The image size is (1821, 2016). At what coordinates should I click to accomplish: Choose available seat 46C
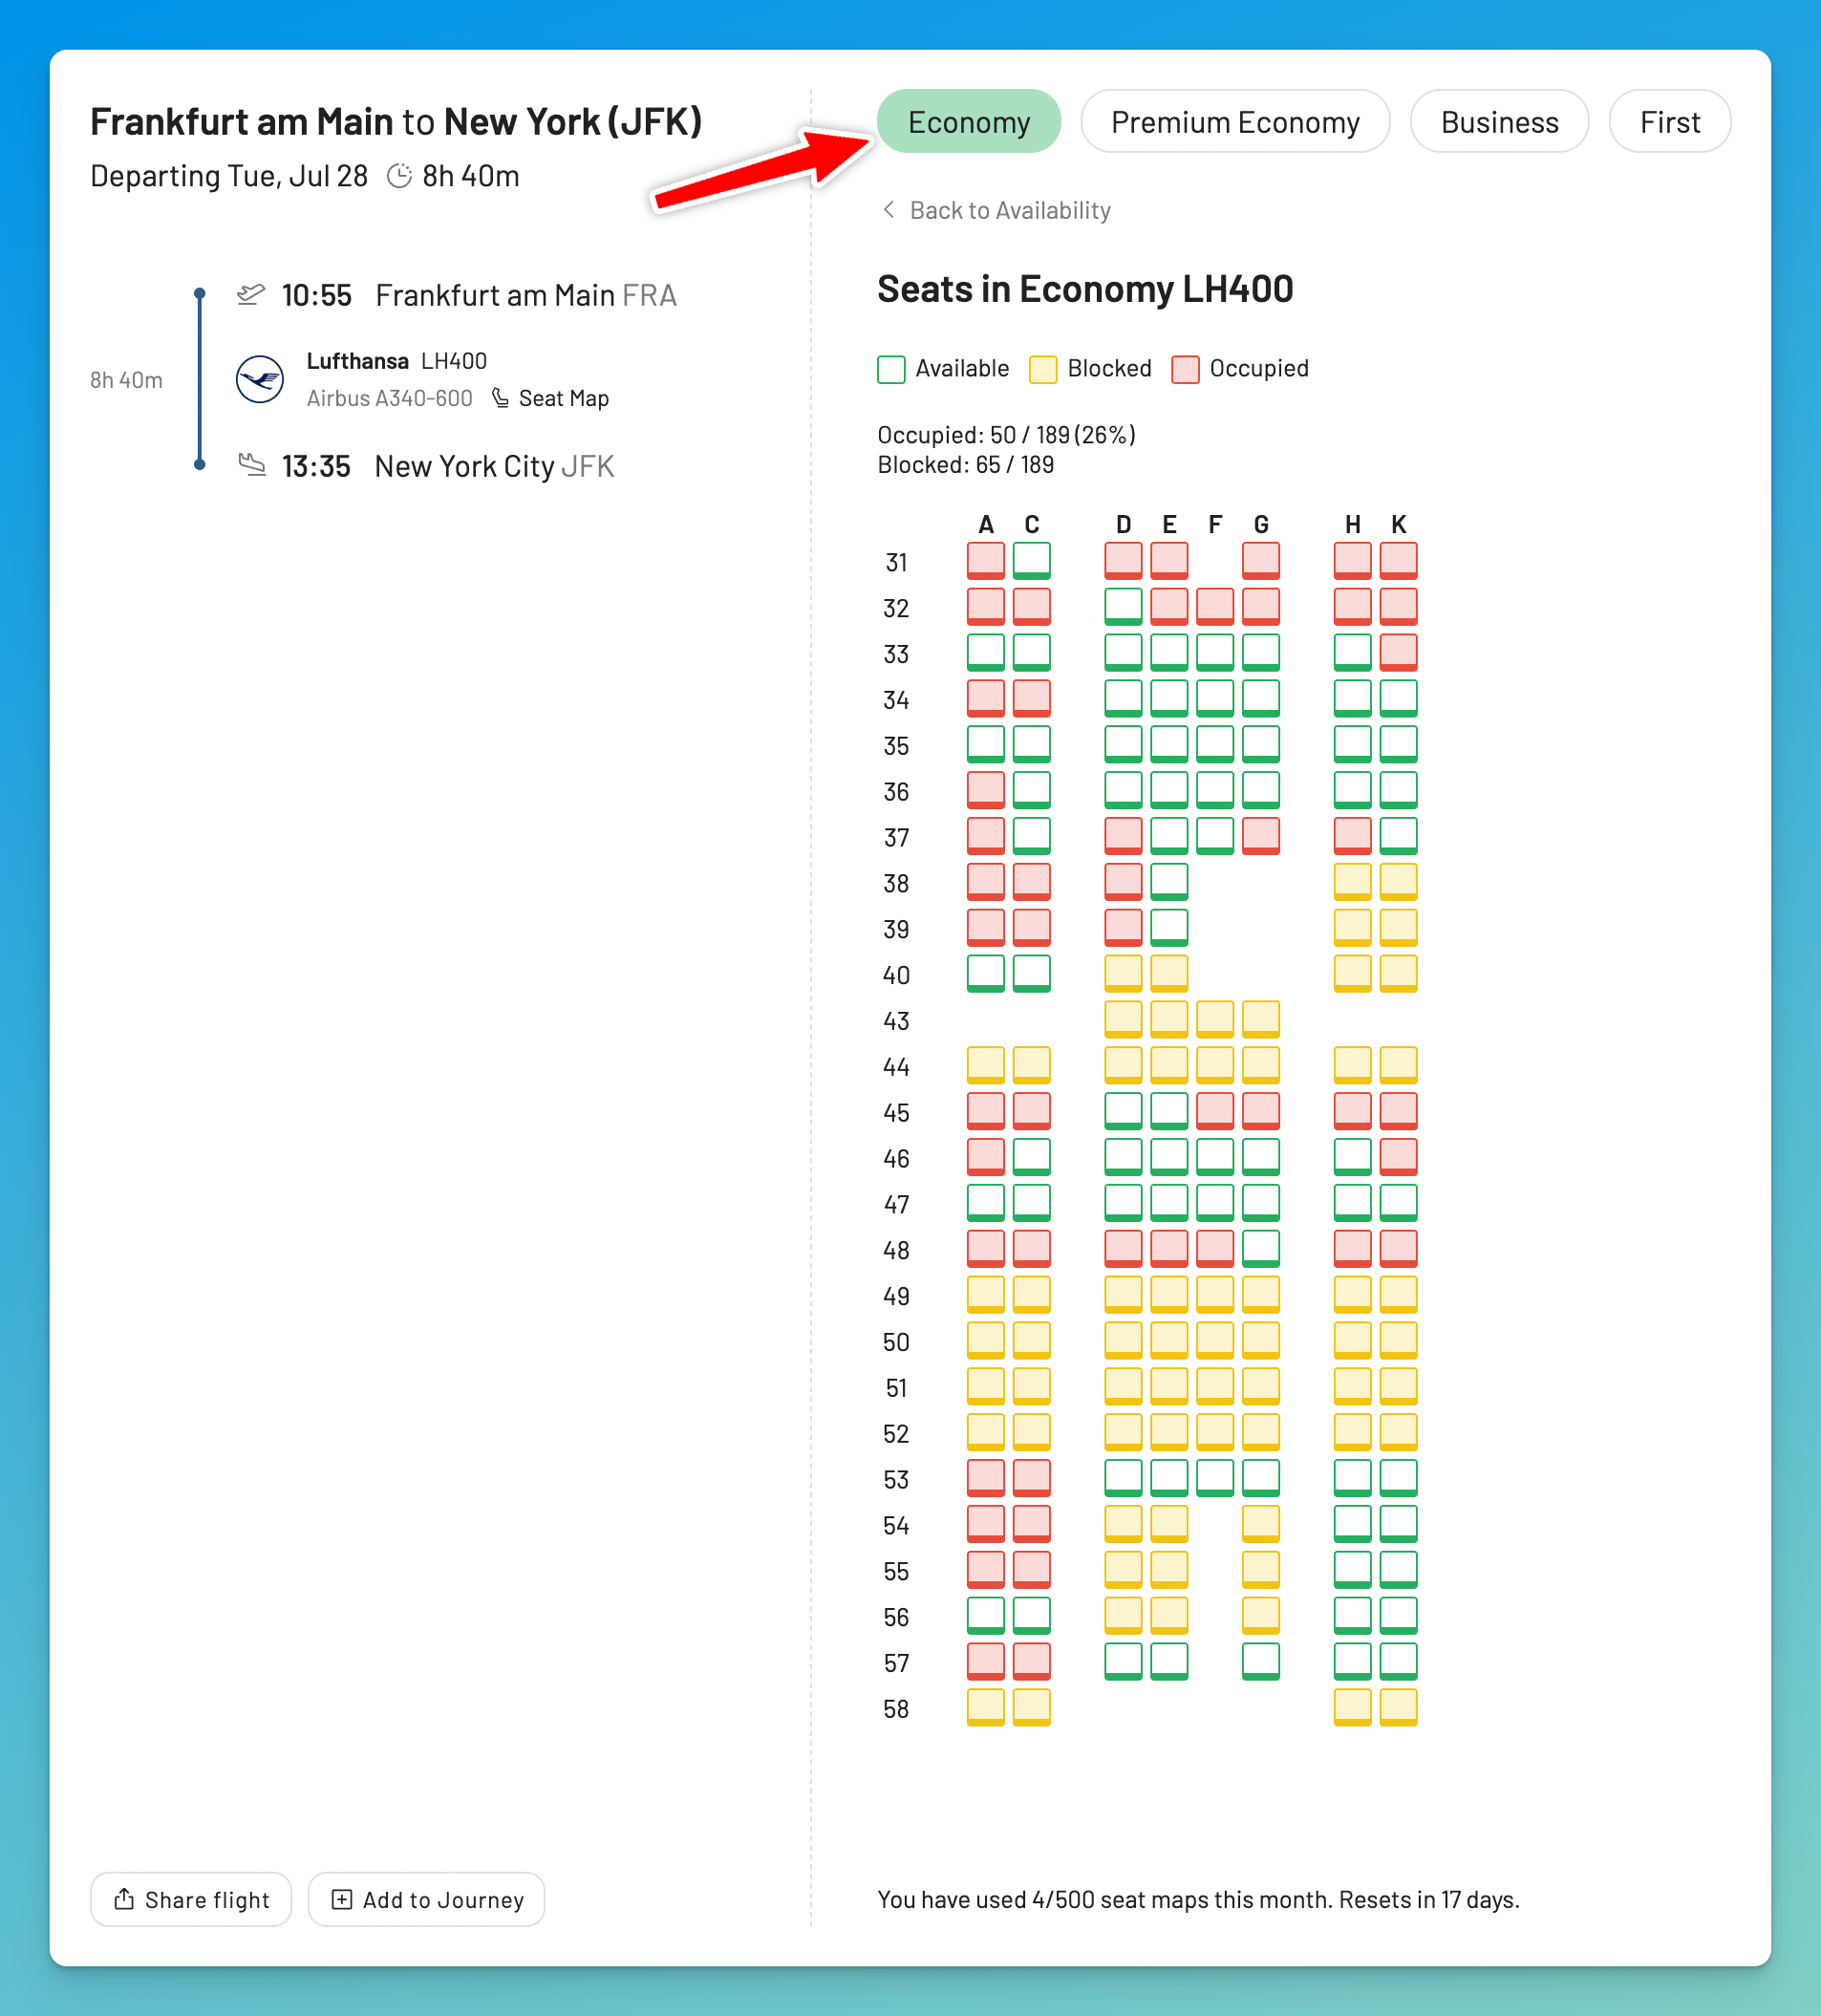coord(1031,1158)
